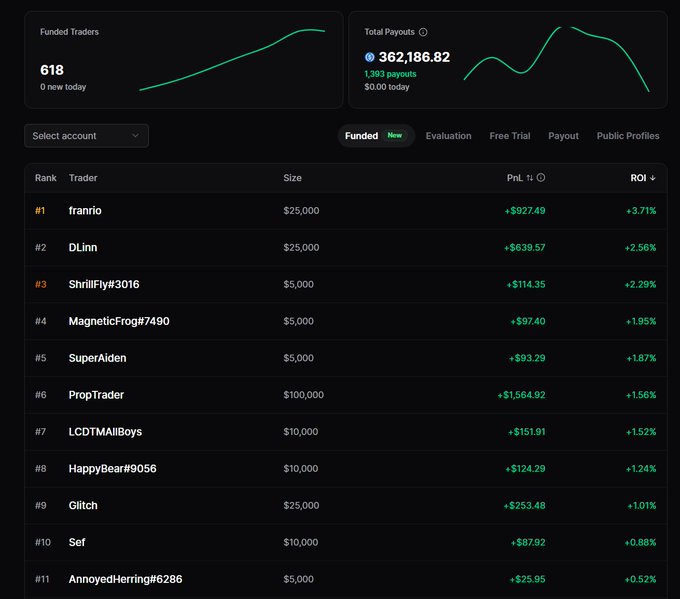Click the +$124.29 PnL value

525,469
